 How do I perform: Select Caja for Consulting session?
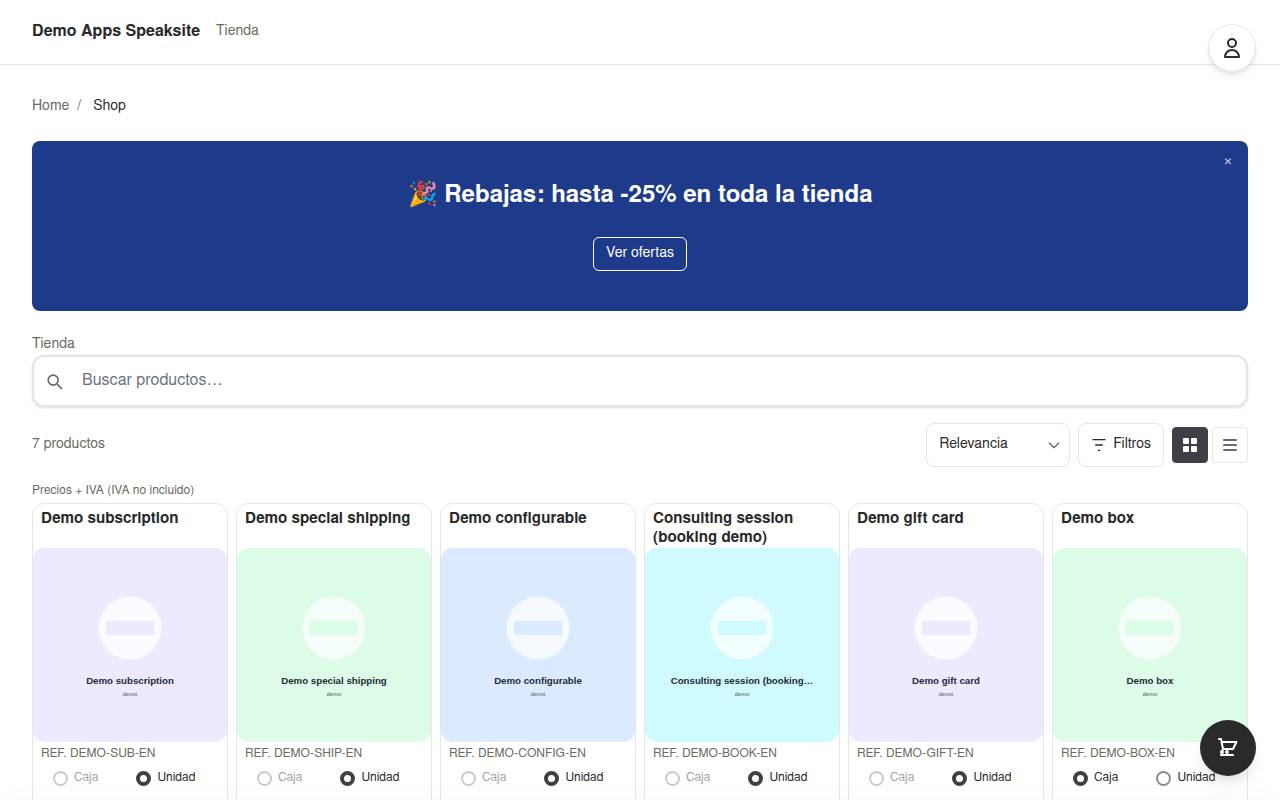tap(688, 777)
